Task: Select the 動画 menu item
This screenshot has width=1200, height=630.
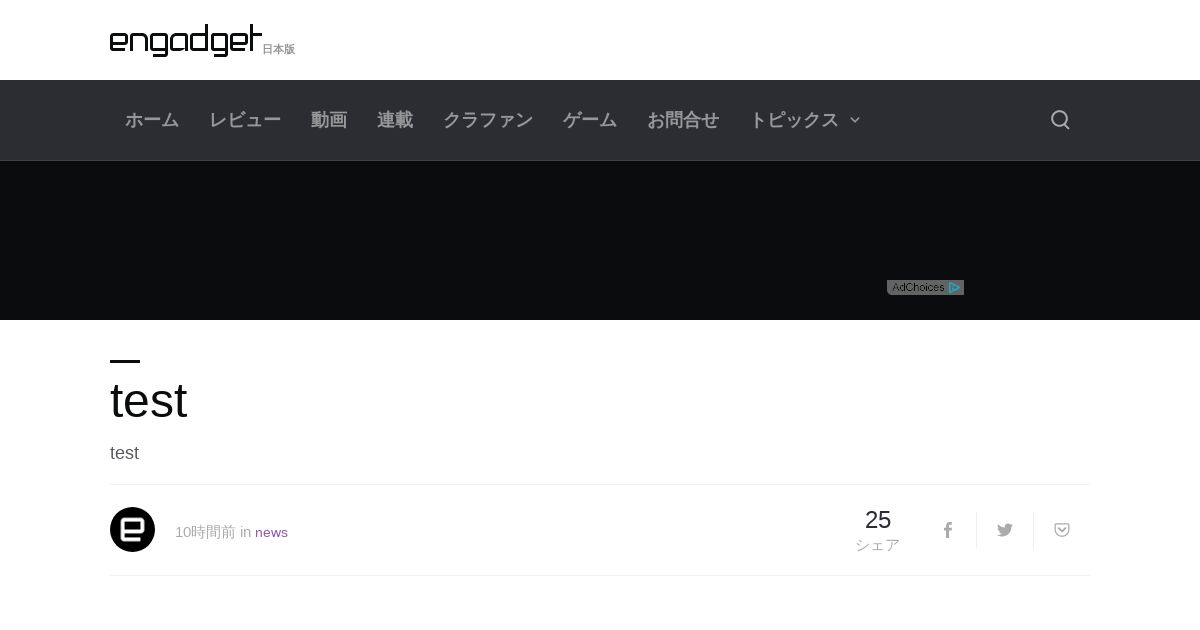Action: pos(329,120)
